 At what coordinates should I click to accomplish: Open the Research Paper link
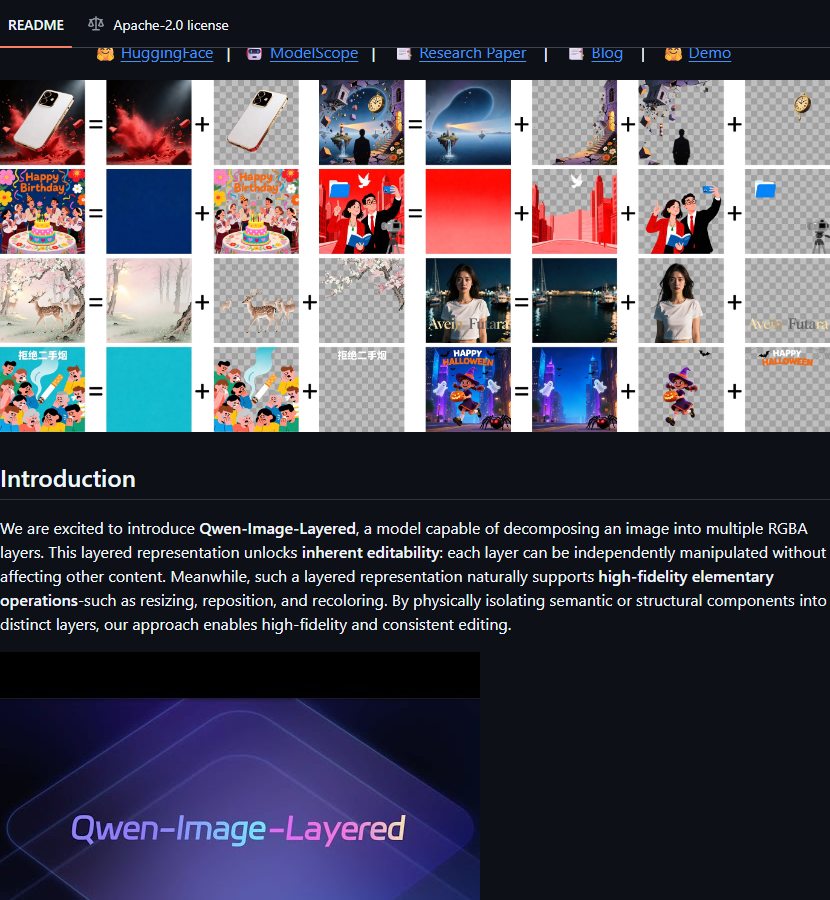tap(472, 53)
